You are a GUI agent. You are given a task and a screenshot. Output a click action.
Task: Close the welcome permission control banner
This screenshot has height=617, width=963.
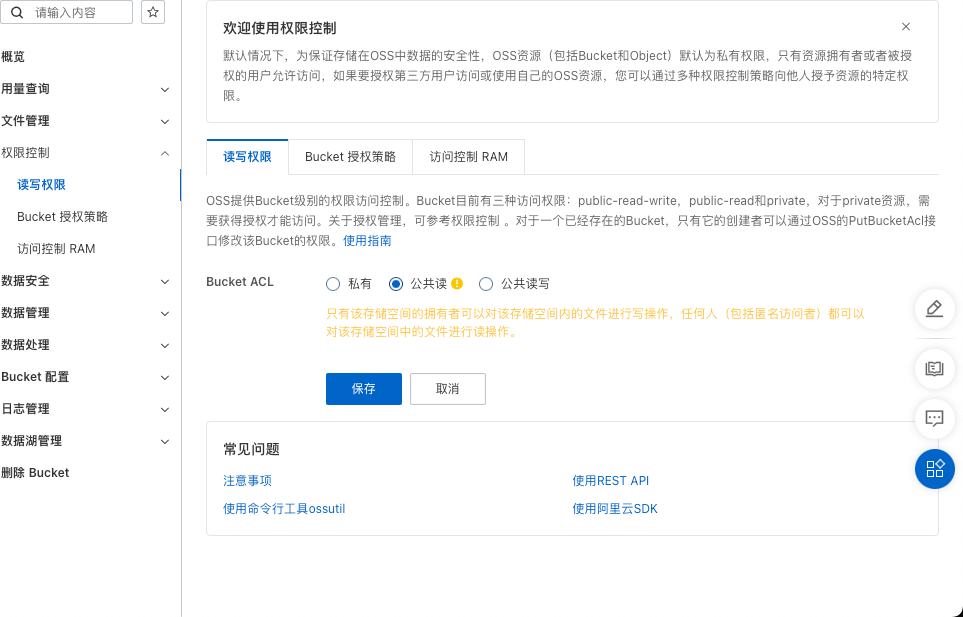click(x=906, y=26)
